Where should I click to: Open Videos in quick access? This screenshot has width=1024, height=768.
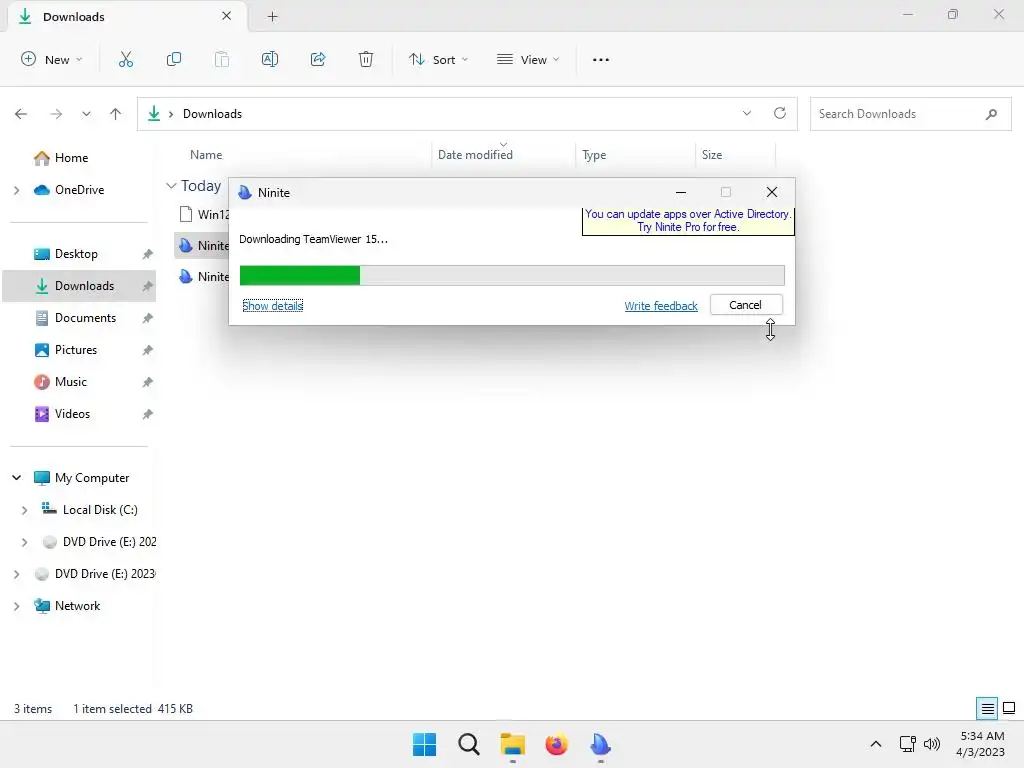click(x=72, y=414)
